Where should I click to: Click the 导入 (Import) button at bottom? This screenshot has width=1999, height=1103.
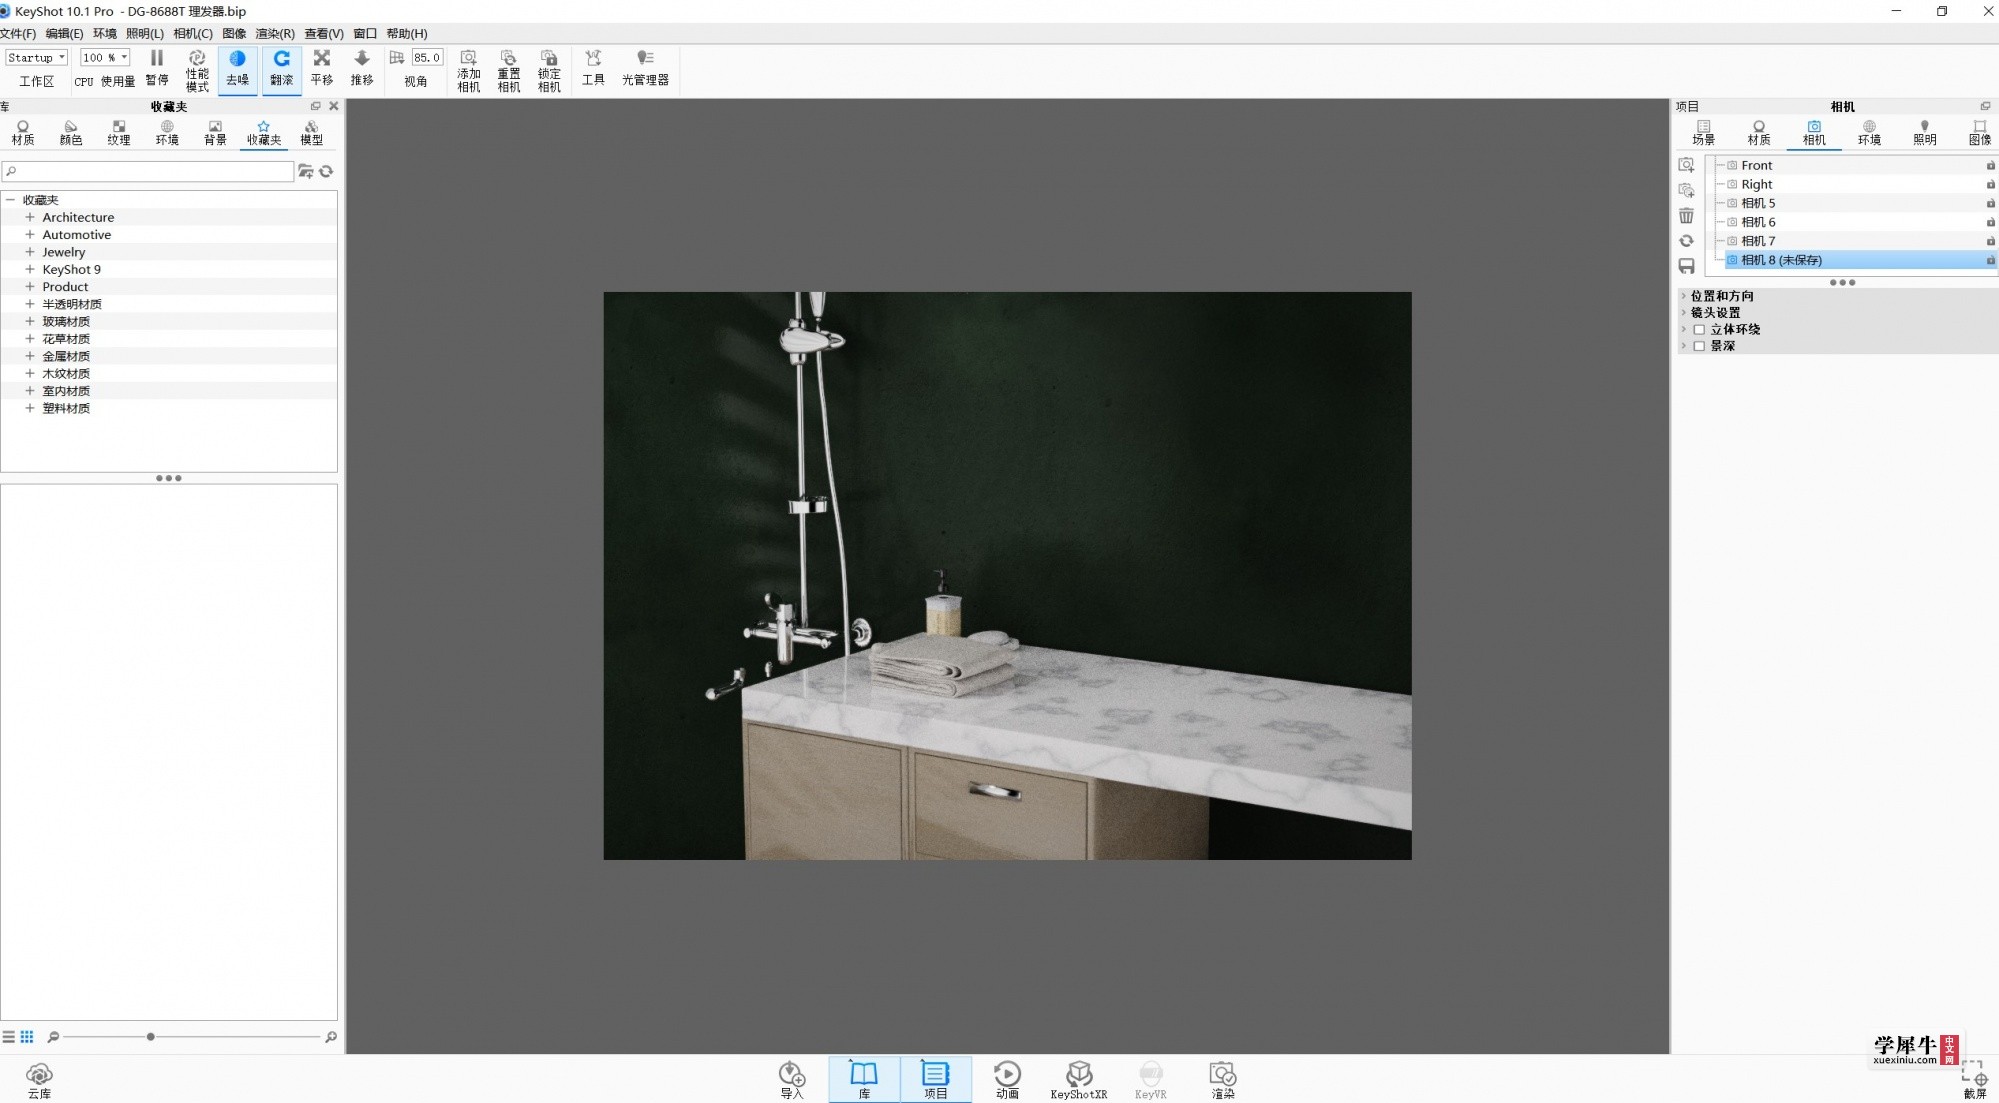pyautogui.click(x=792, y=1080)
